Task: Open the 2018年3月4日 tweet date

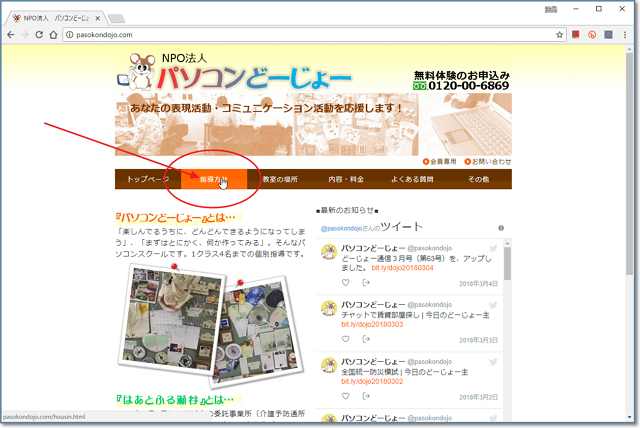Action: coord(478,284)
